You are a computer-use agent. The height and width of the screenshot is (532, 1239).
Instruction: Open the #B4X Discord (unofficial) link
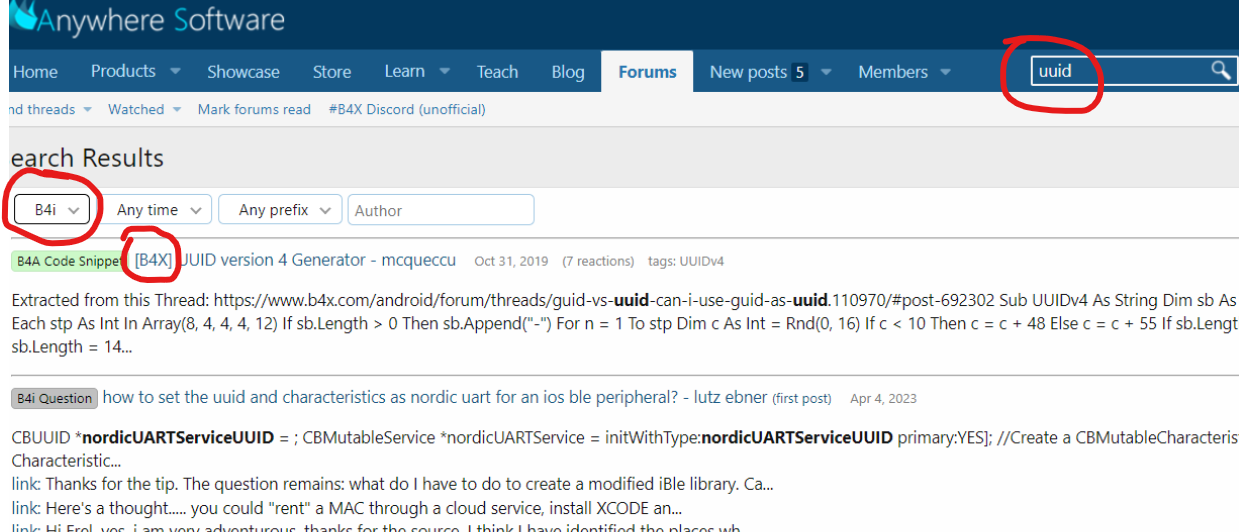tap(407, 109)
